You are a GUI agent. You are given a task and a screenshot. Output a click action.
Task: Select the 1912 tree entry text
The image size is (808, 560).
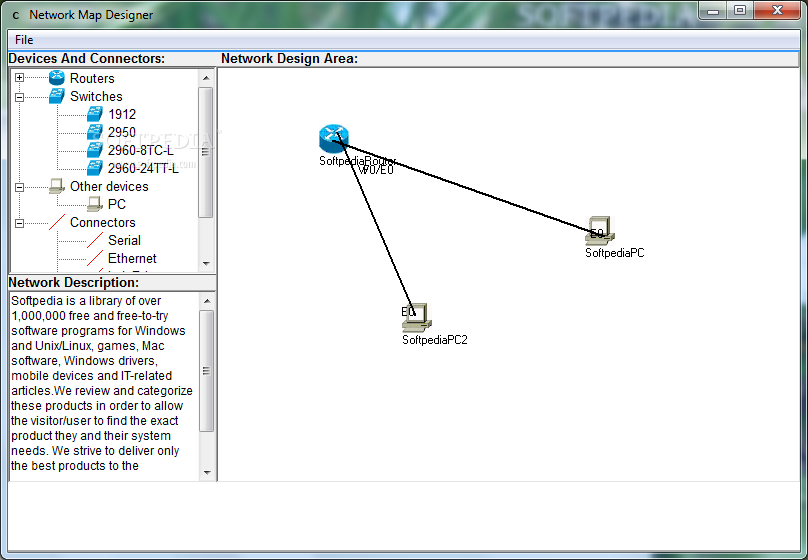[x=122, y=114]
